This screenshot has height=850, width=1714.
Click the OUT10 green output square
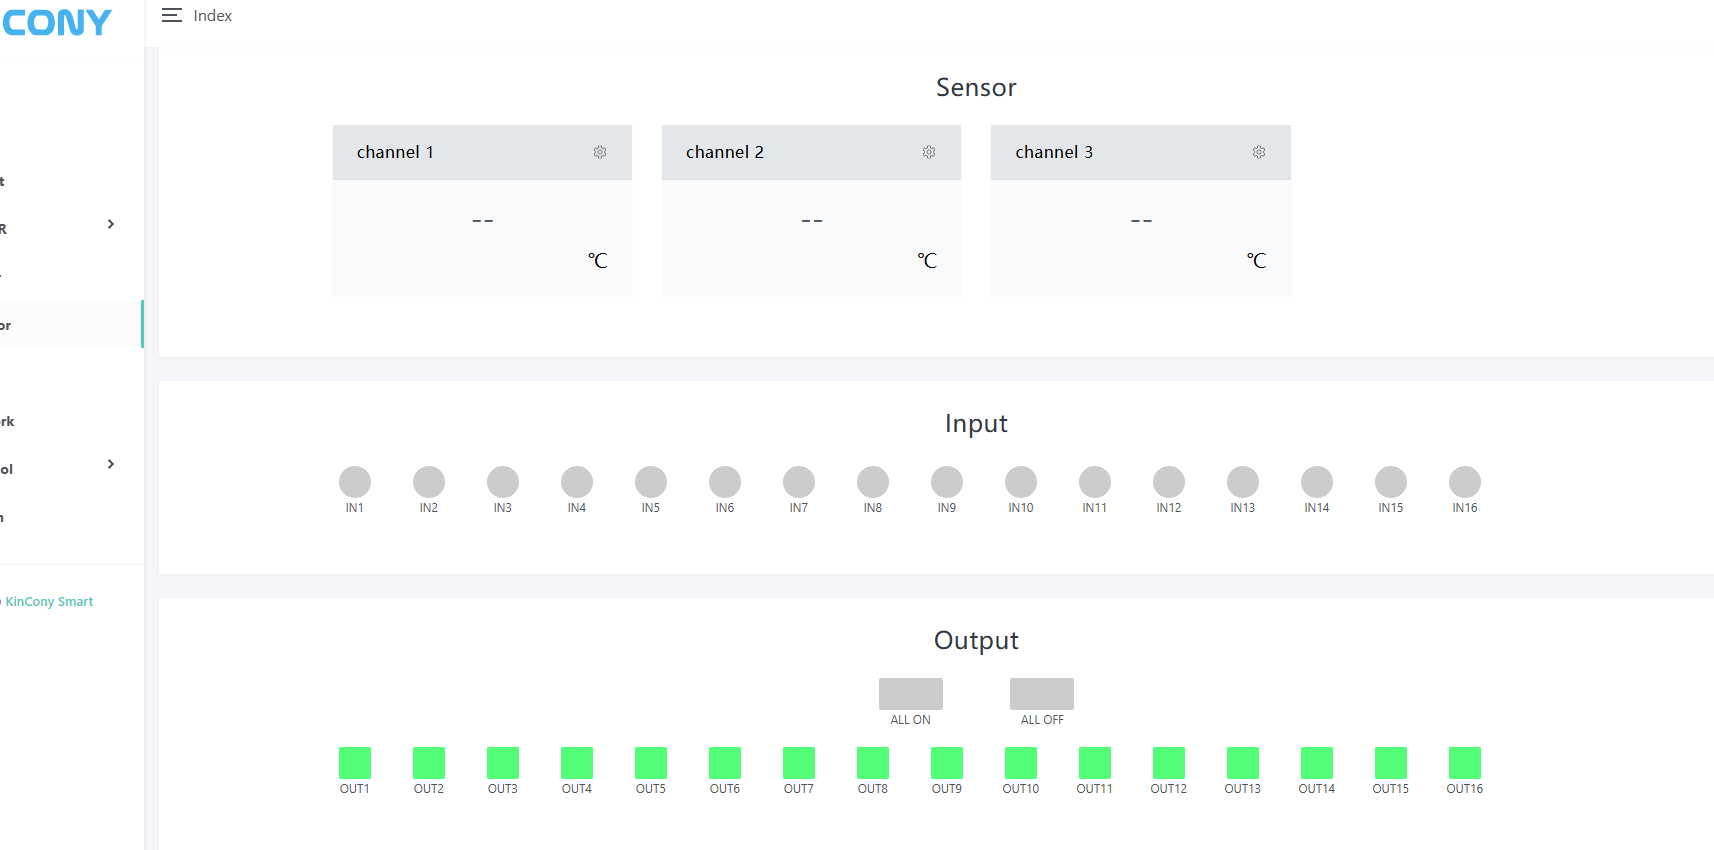pyautogui.click(x=1021, y=763)
